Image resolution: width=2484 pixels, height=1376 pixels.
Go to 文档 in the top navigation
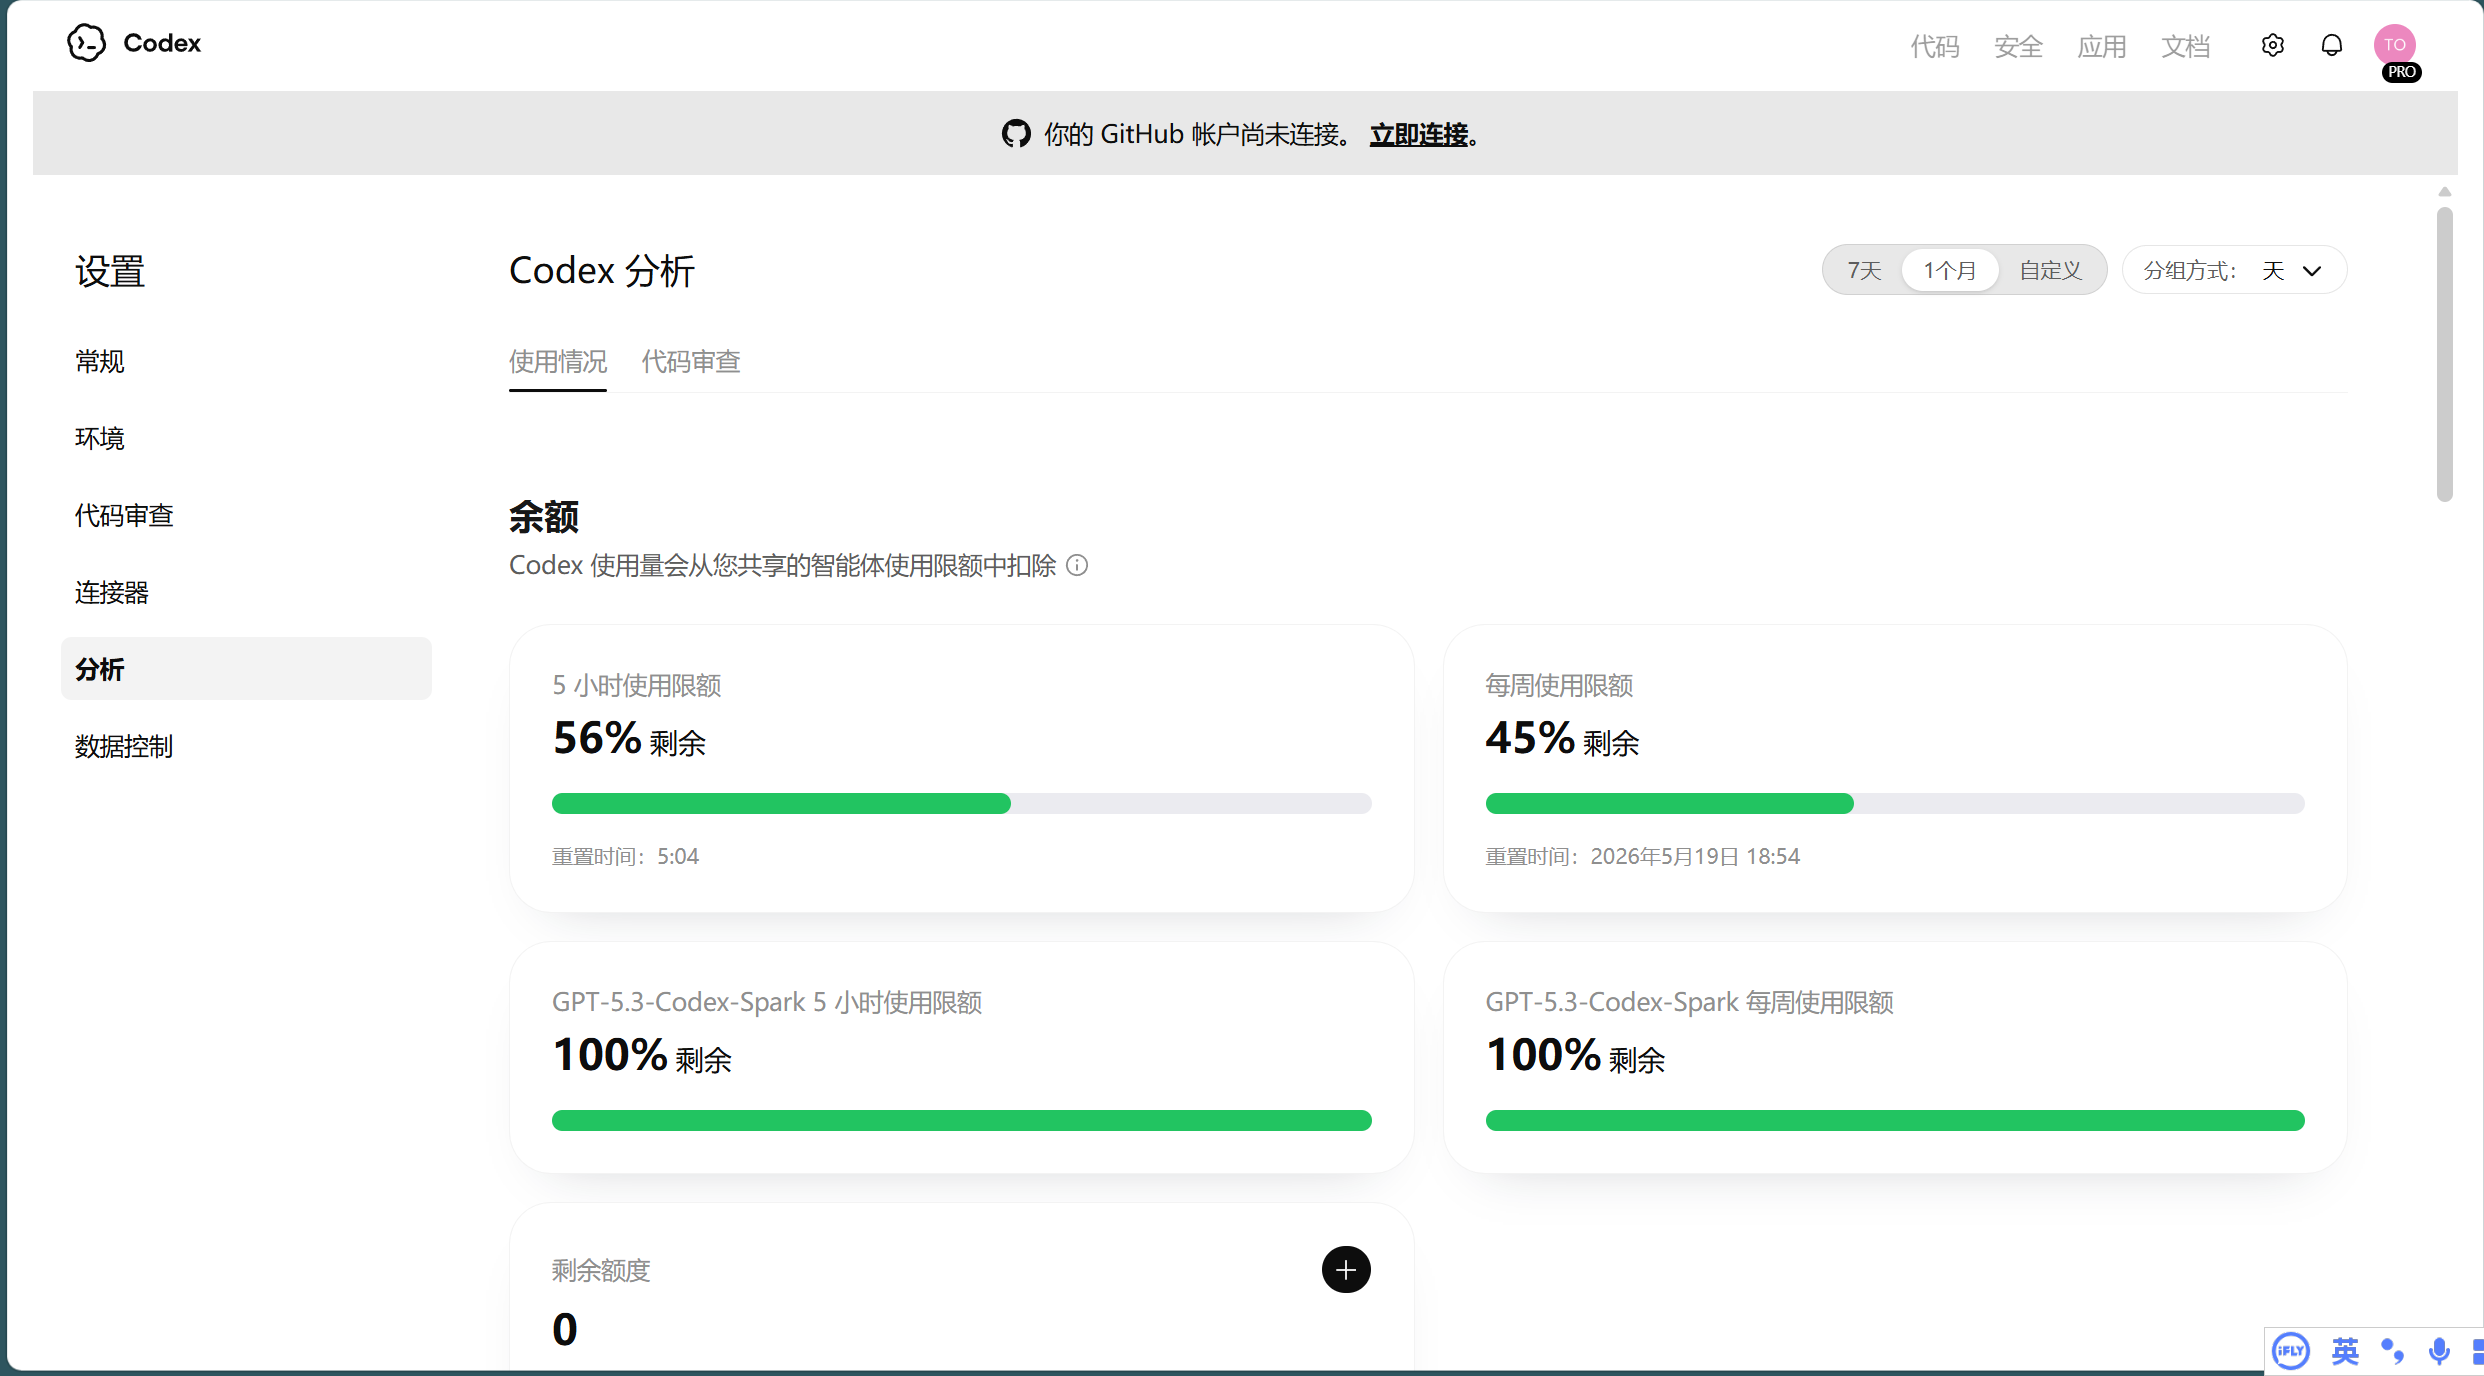(x=2185, y=46)
